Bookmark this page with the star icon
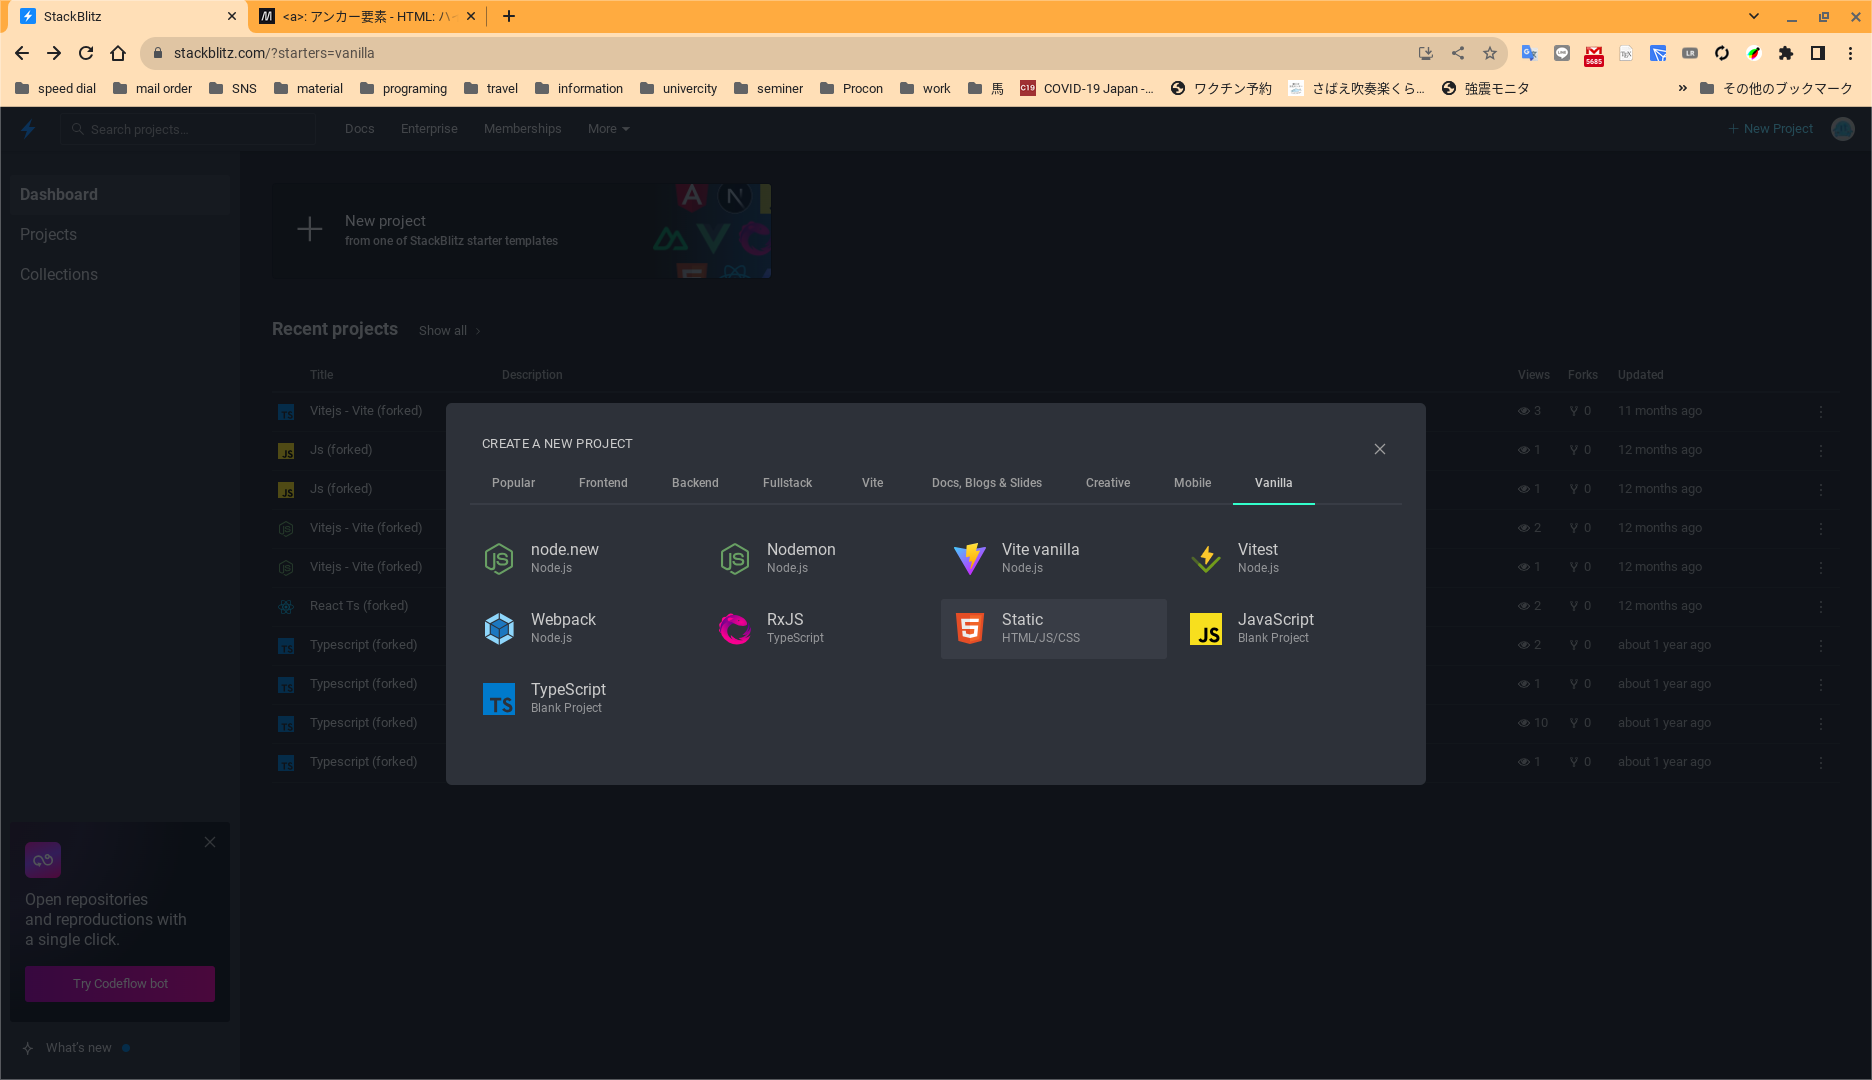 tap(1490, 53)
